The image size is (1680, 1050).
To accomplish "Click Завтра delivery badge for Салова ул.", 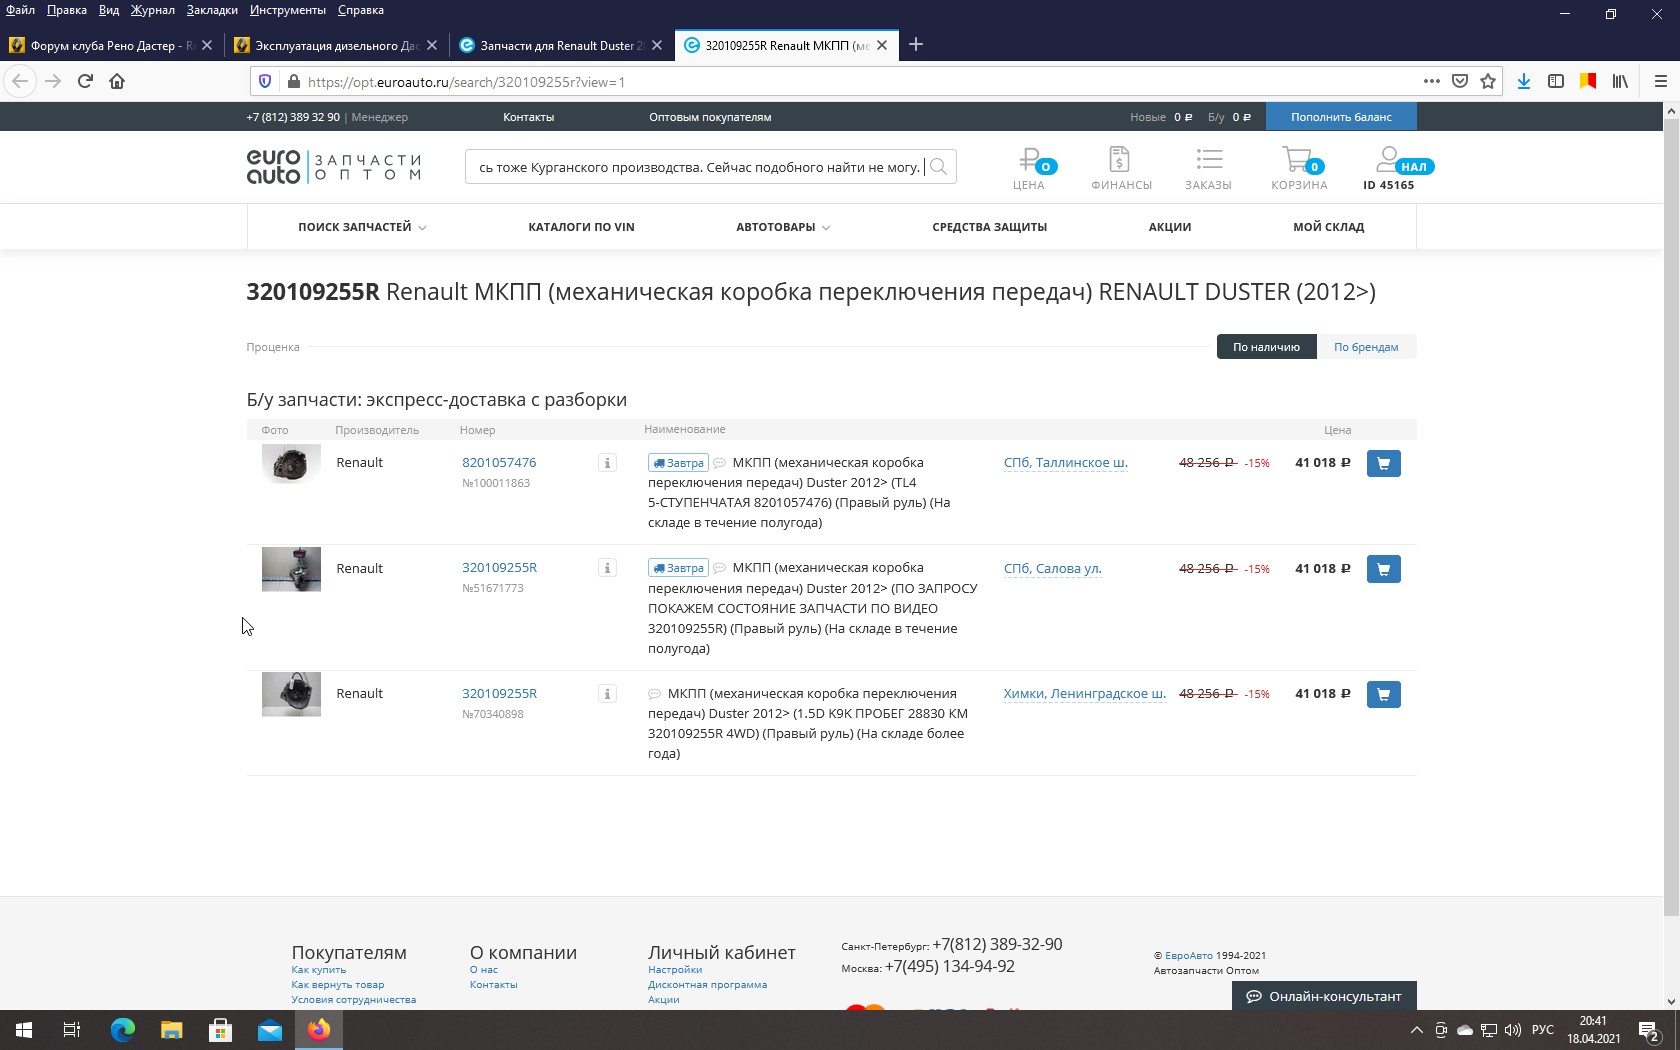I will [678, 568].
